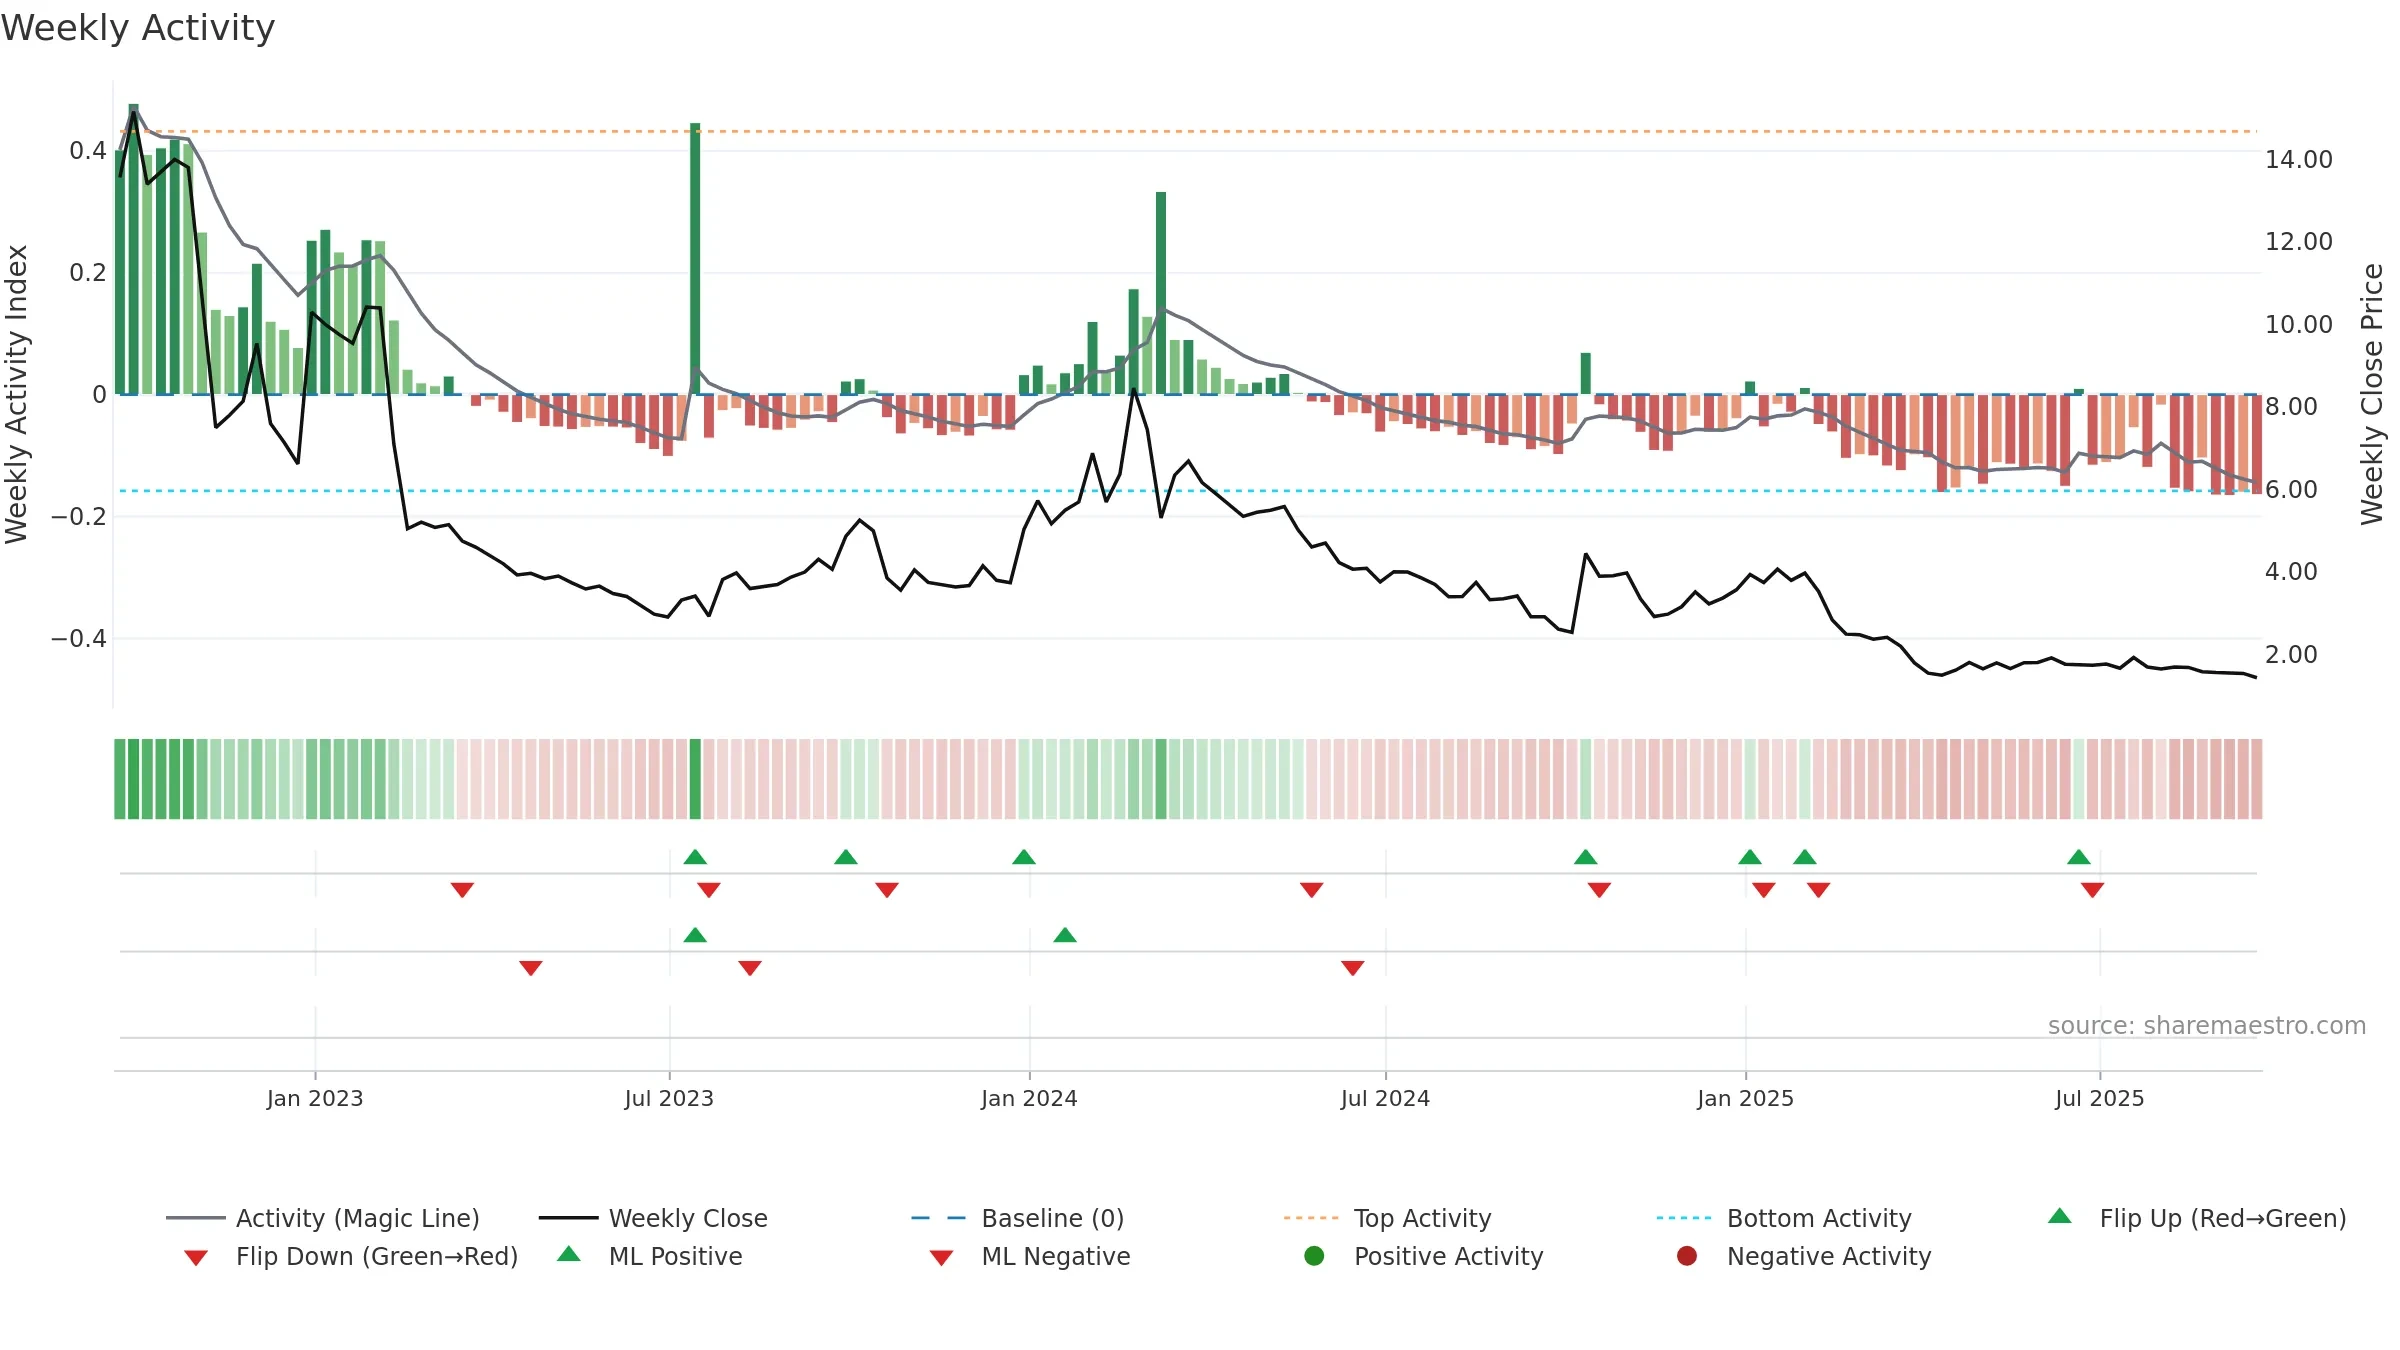2400x1350 pixels.
Task: Click the tall green bar in early 2024
Action: click(1161, 293)
